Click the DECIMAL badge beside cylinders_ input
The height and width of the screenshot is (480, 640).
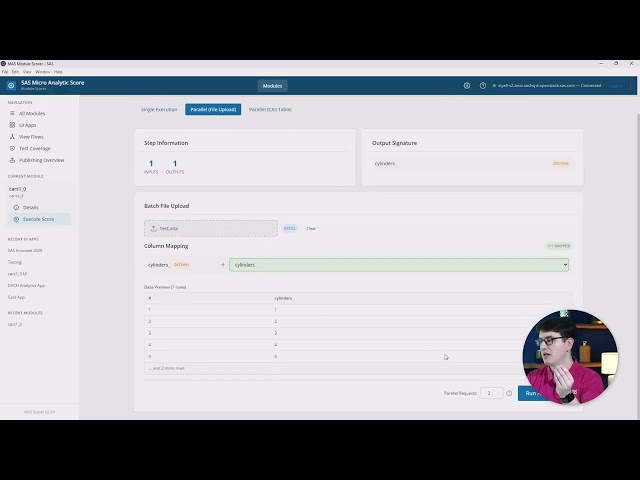click(182, 265)
